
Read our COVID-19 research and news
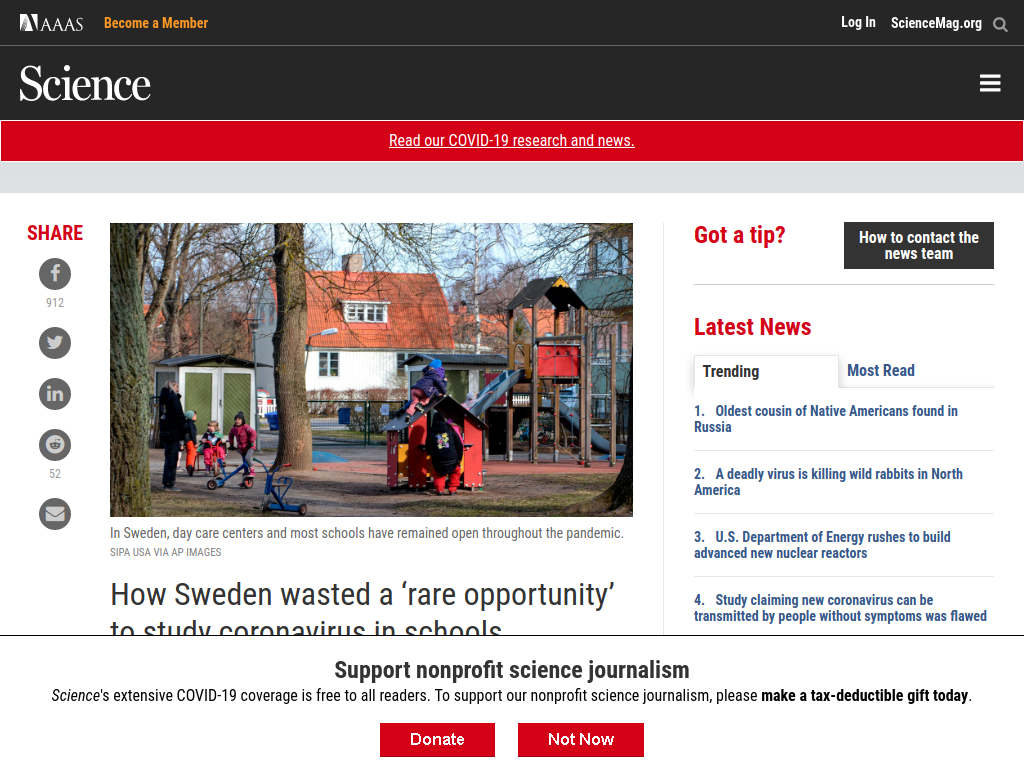click(511, 140)
